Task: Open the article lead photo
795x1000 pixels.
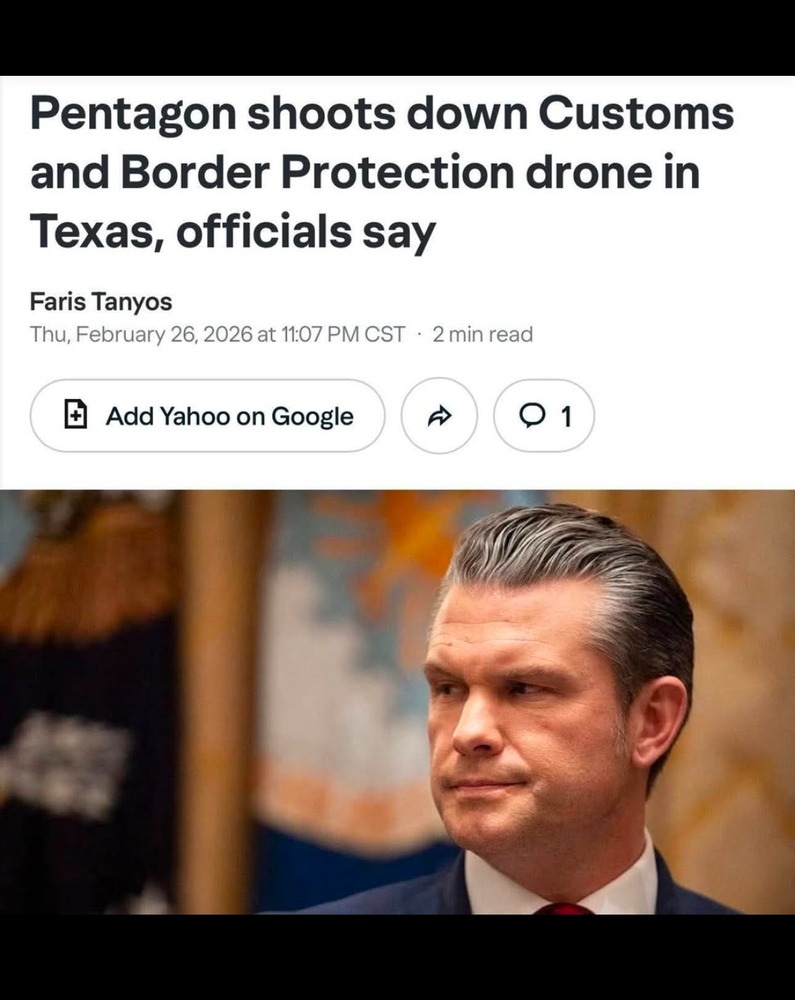Action: click(397, 702)
